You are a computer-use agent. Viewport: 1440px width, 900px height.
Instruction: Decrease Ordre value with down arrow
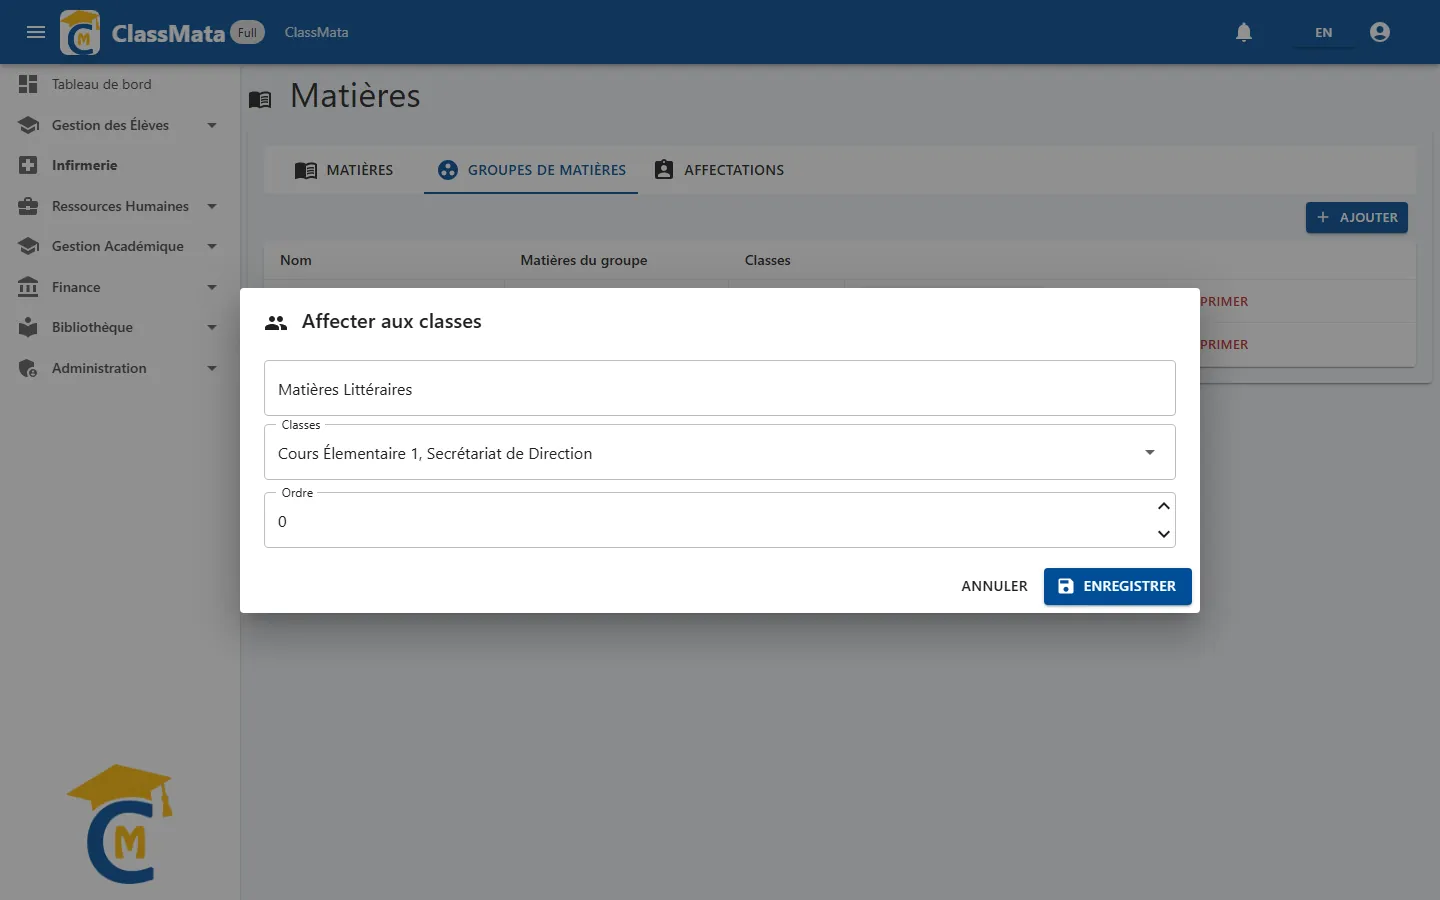tap(1163, 534)
